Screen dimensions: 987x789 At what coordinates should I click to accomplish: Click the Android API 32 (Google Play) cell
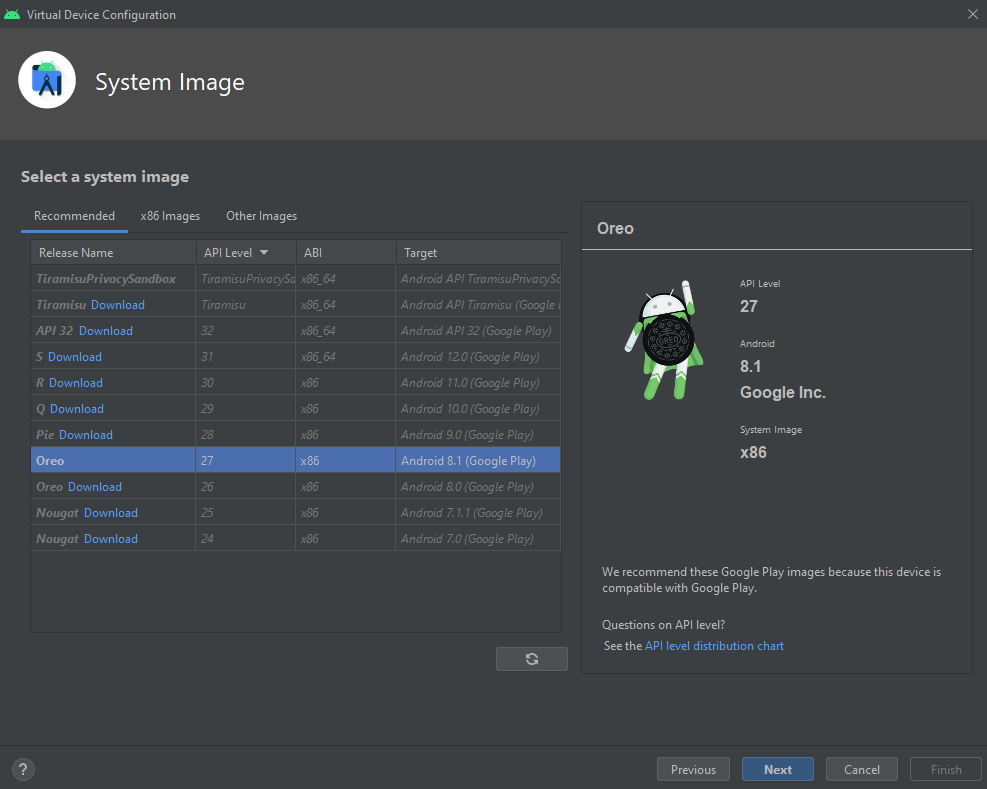coord(478,331)
